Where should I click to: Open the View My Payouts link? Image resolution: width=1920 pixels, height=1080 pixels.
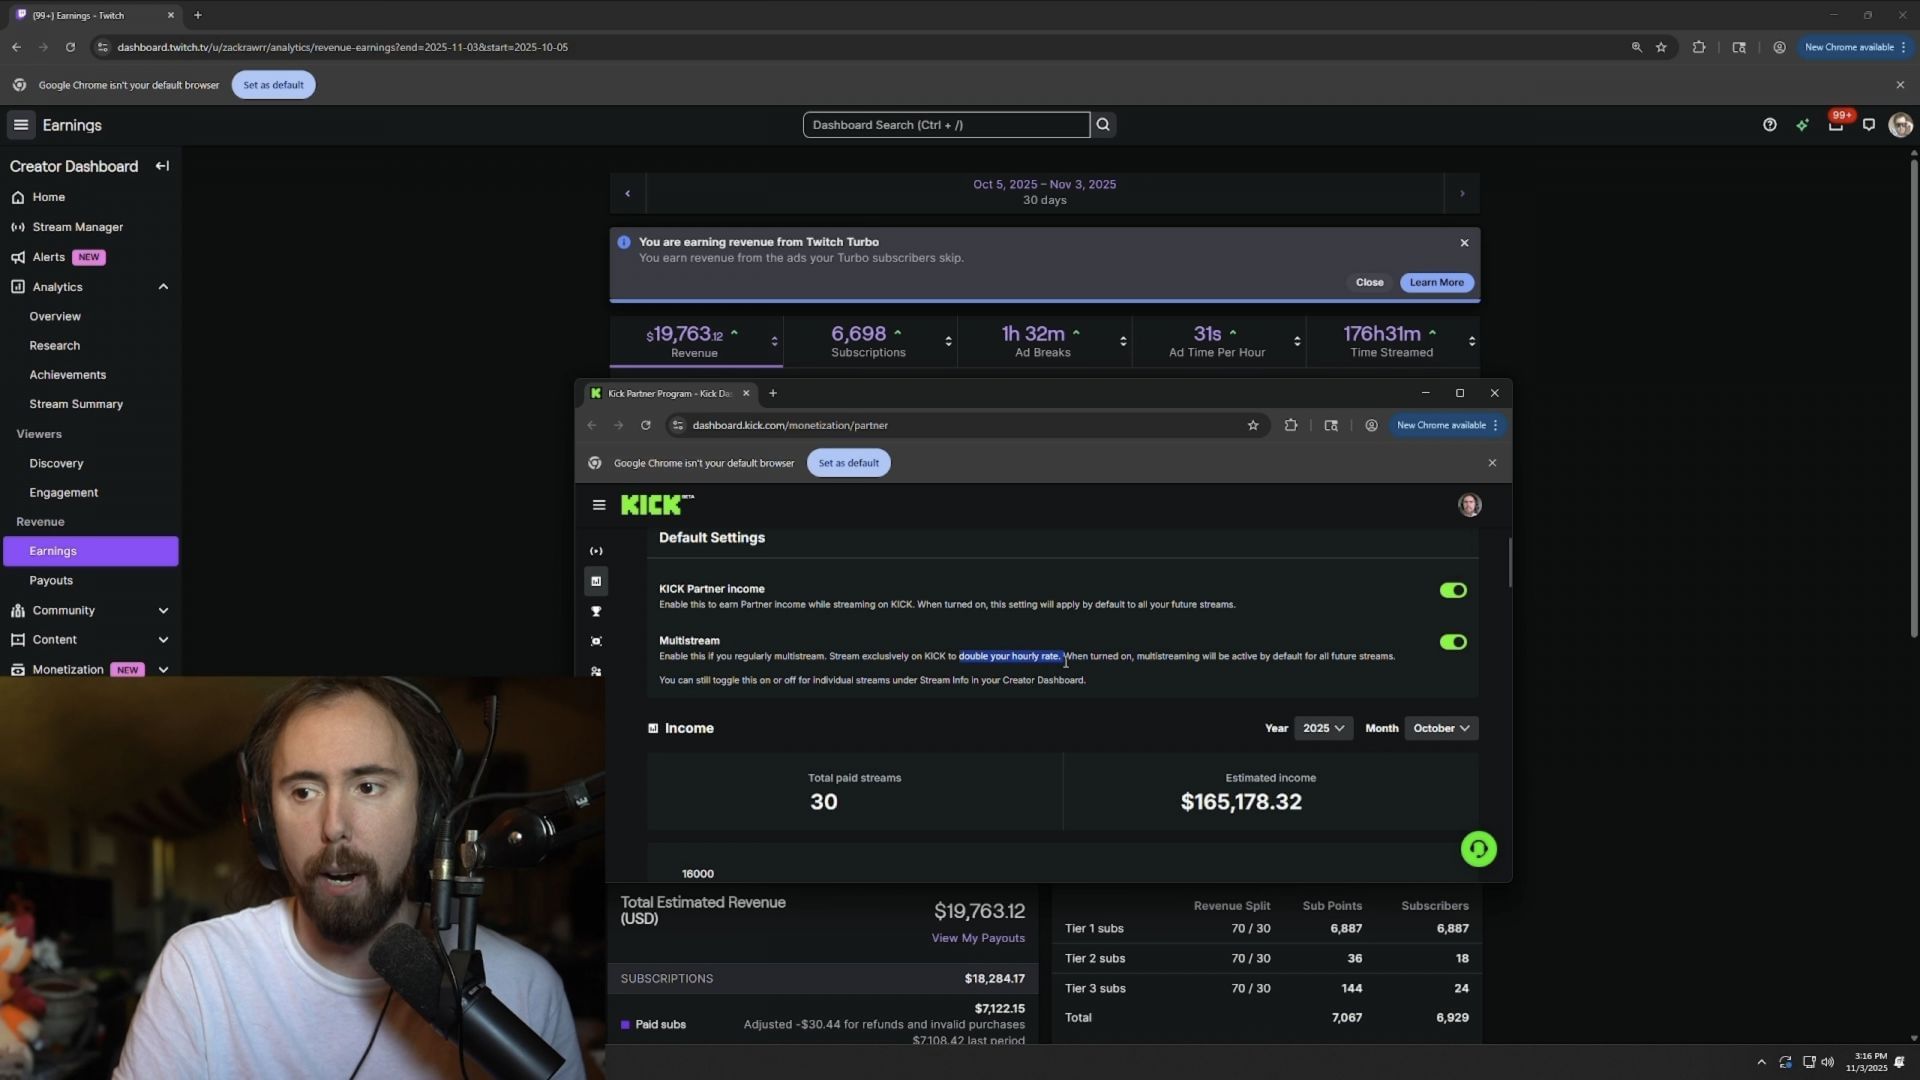pos(978,937)
